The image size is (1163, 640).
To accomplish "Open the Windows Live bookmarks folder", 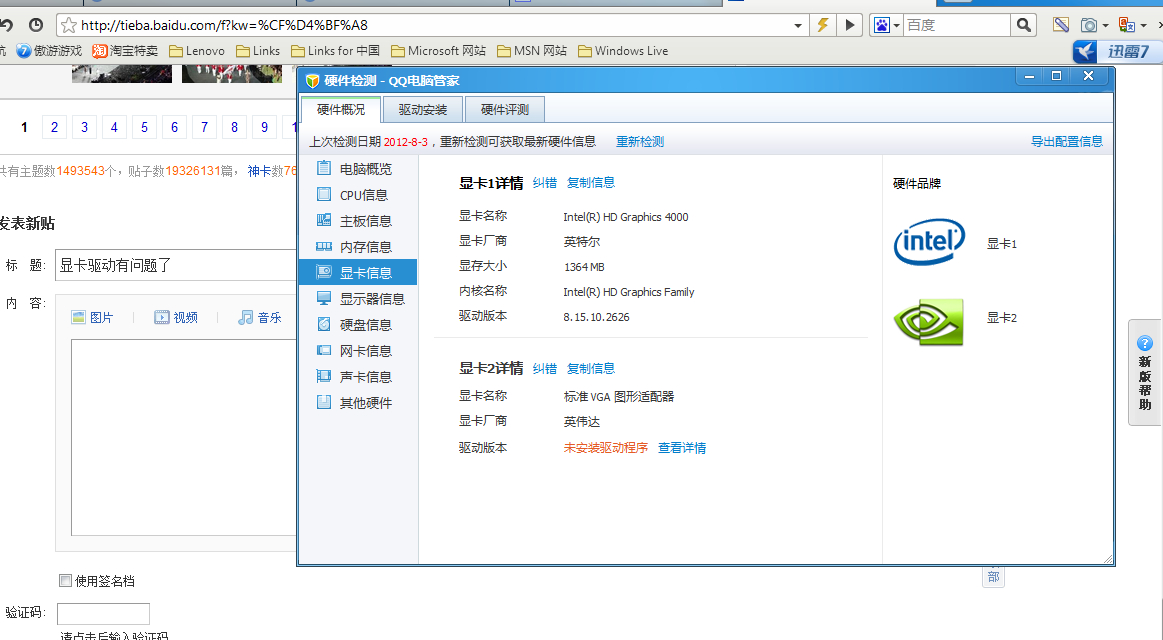I will [623, 50].
